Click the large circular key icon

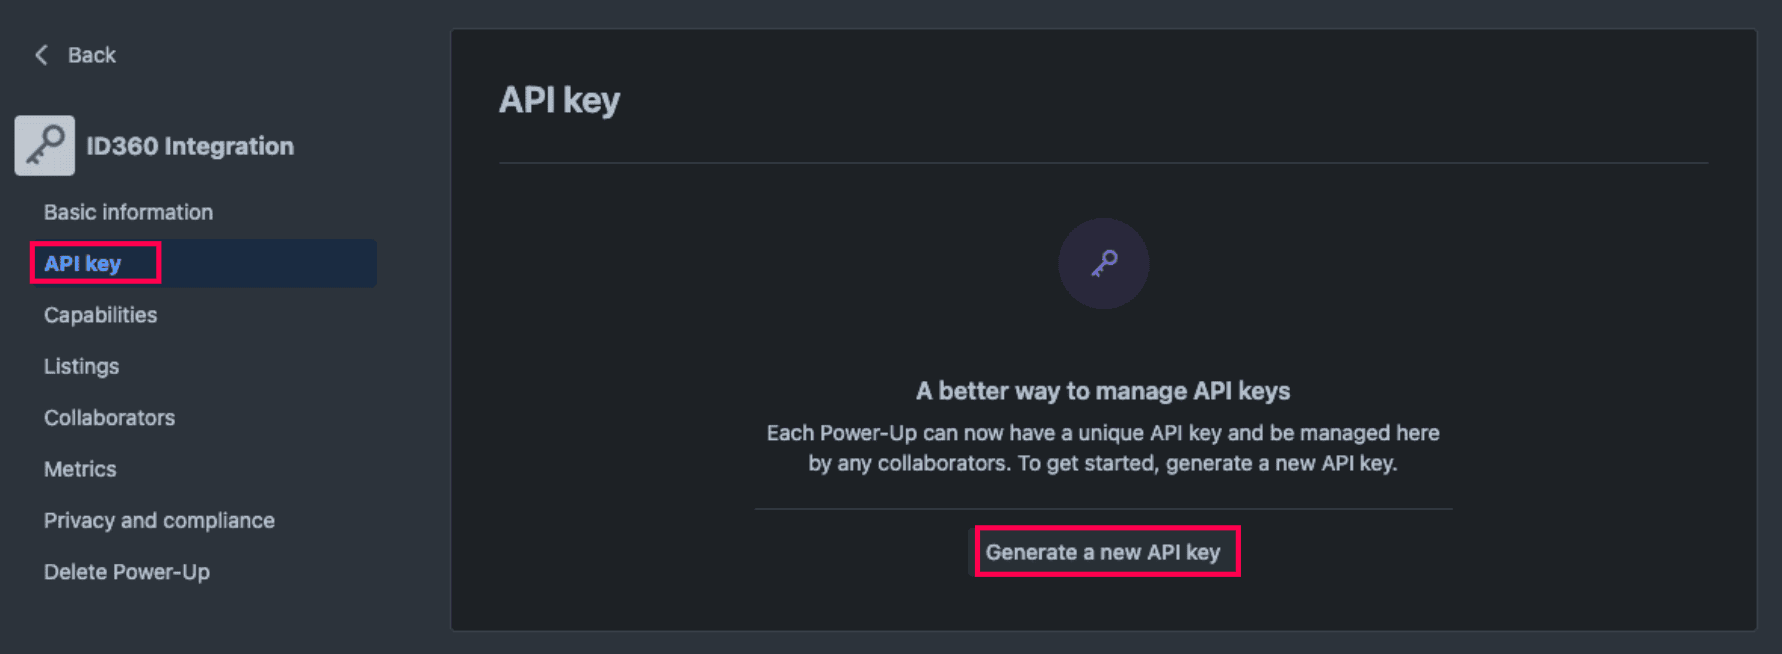[1103, 262]
